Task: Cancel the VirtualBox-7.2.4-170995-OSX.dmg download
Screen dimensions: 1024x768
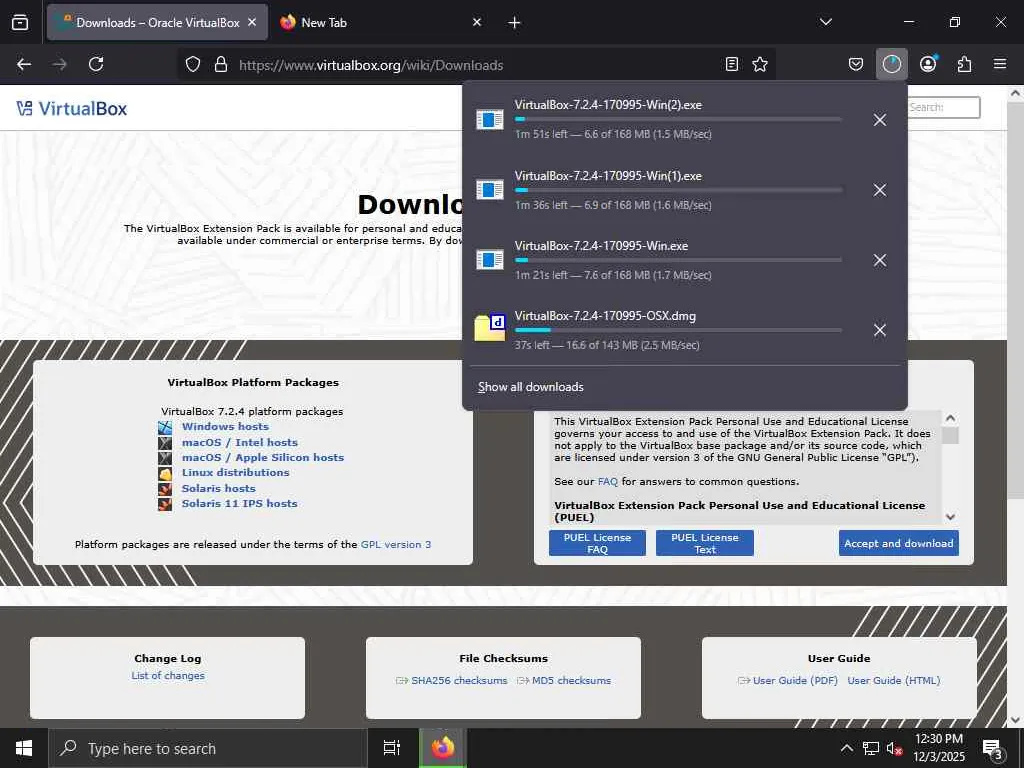Action: (880, 330)
